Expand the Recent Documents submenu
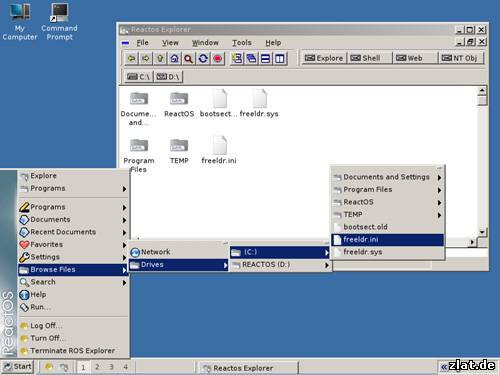Viewport: 500px width, 375px height. pos(73,232)
